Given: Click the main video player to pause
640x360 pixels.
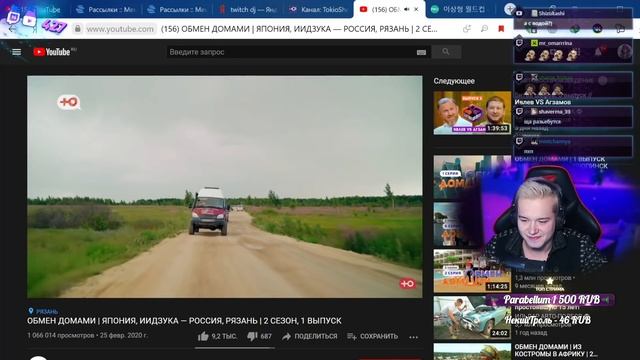Looking at the screenshot, I should coord(224,187).
